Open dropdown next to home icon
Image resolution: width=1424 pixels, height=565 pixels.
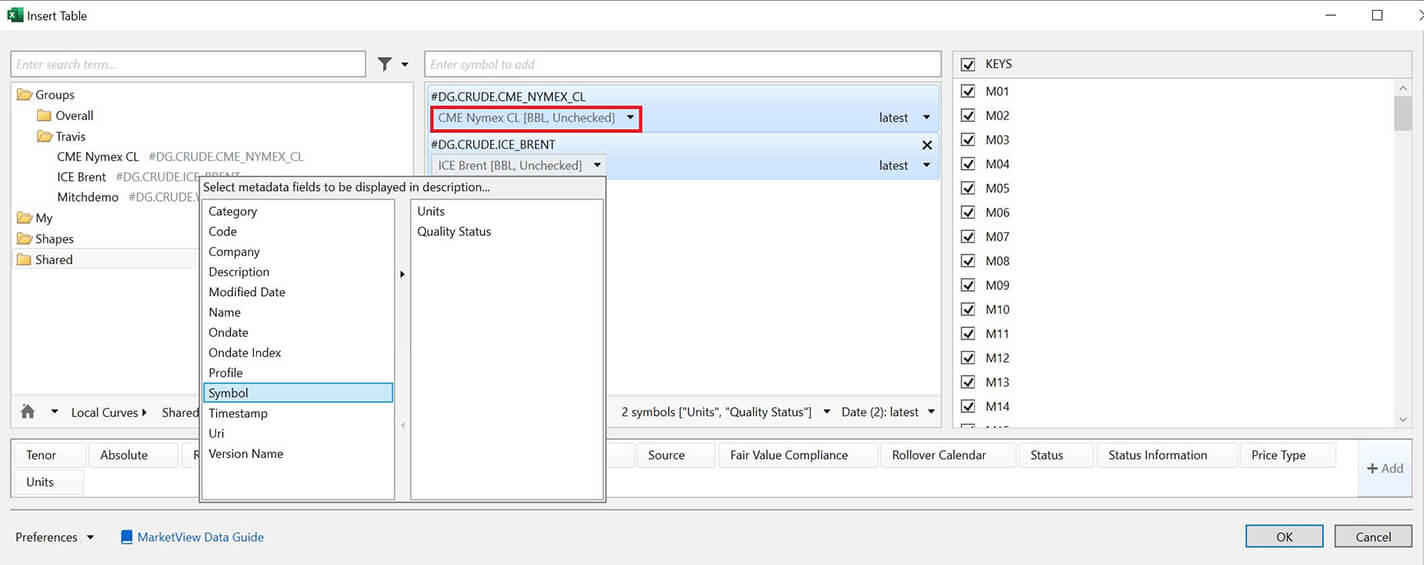[x=54, y=413]
